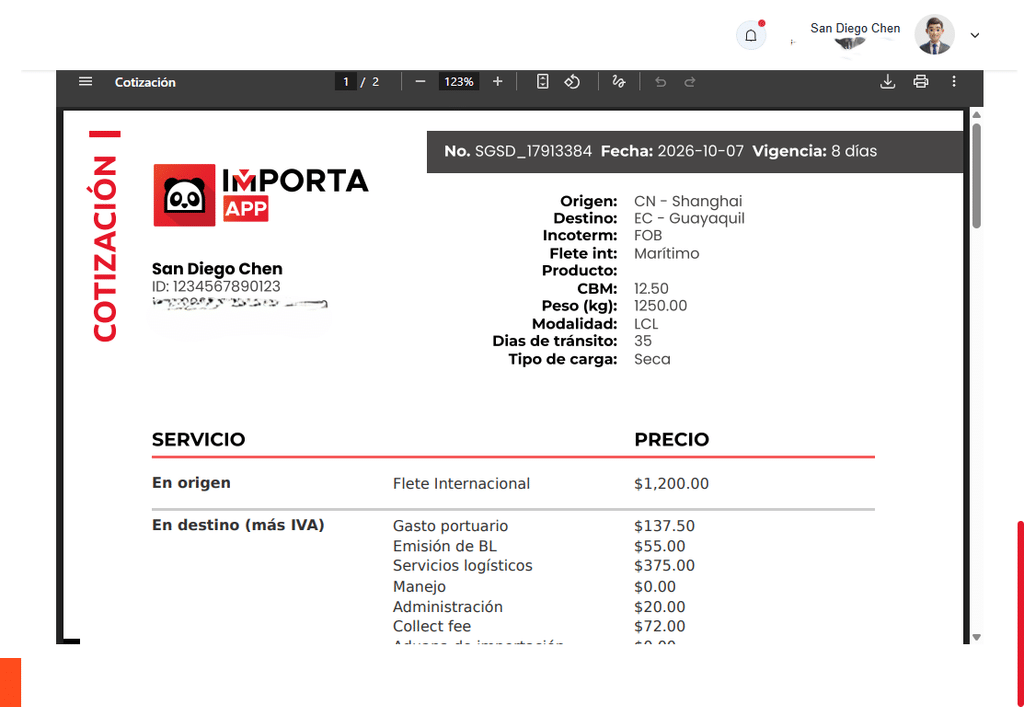
Task: Click the 123% zoom level field
Action: [458, 82]
